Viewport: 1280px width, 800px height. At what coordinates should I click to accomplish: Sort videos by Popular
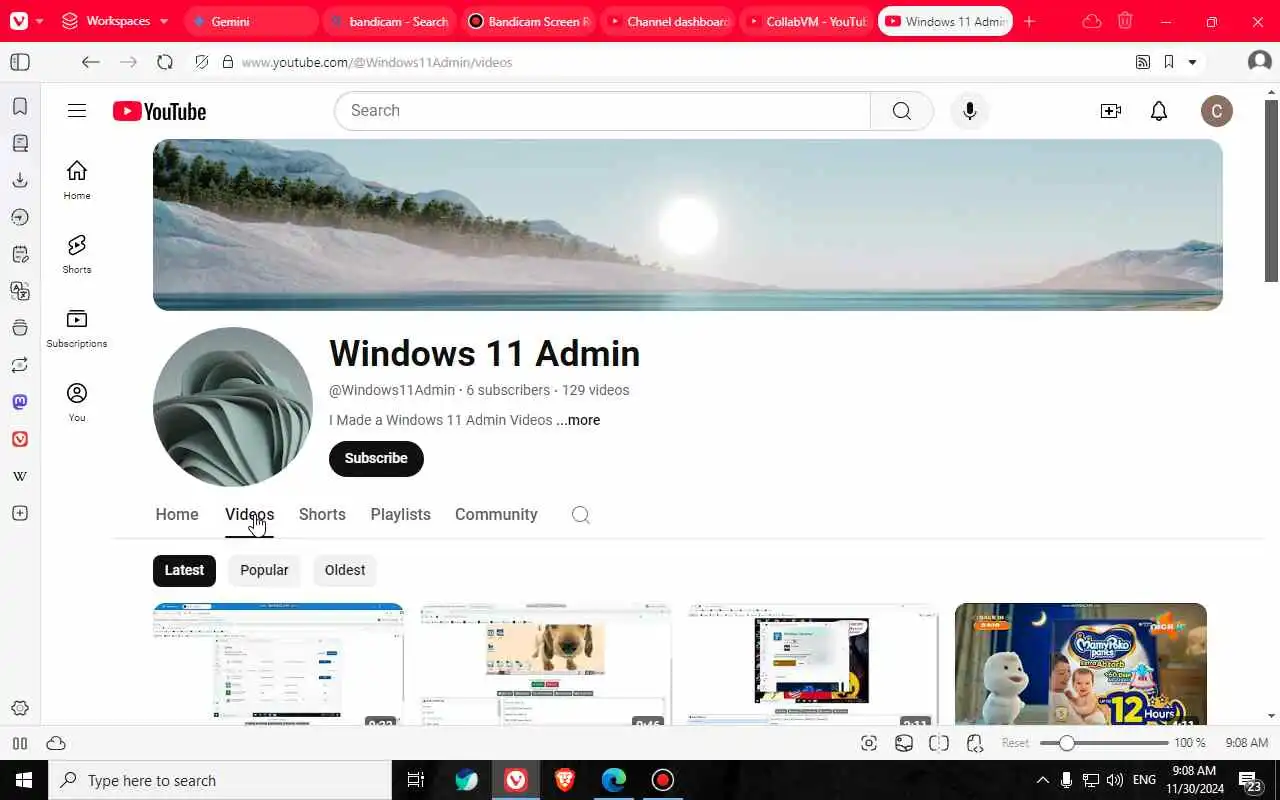click(x=264, y=570)
